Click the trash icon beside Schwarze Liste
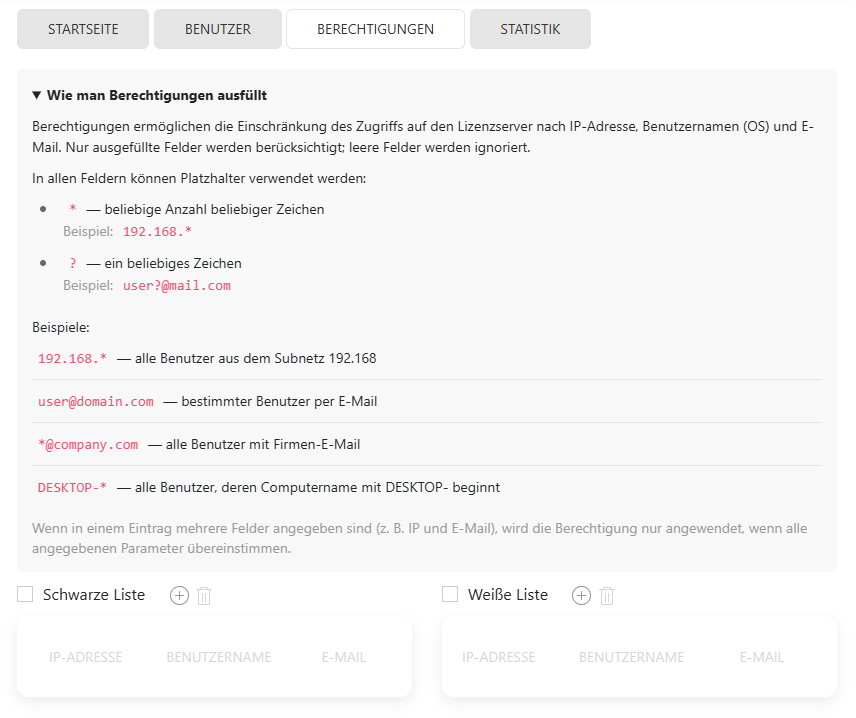Image resolution: width=856 pixels, height=718 pixels. coord(204,596)
